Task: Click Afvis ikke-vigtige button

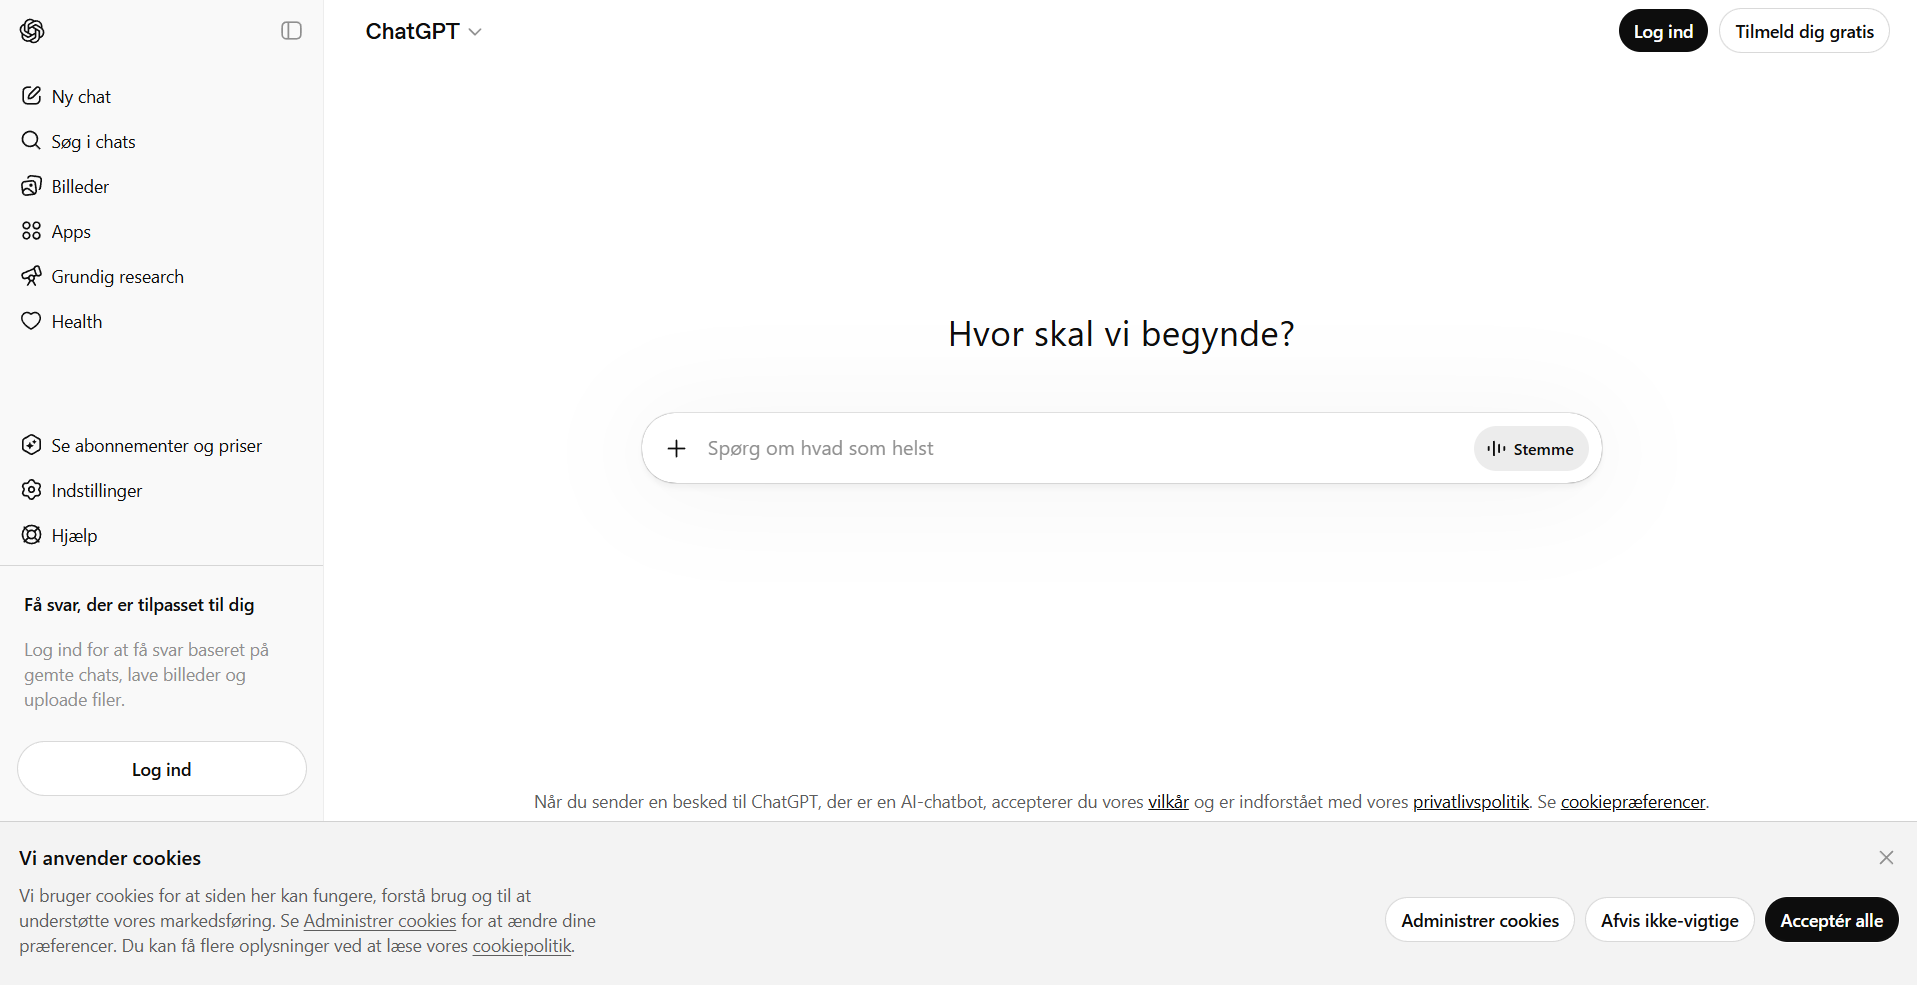Action: point(1670,920)
